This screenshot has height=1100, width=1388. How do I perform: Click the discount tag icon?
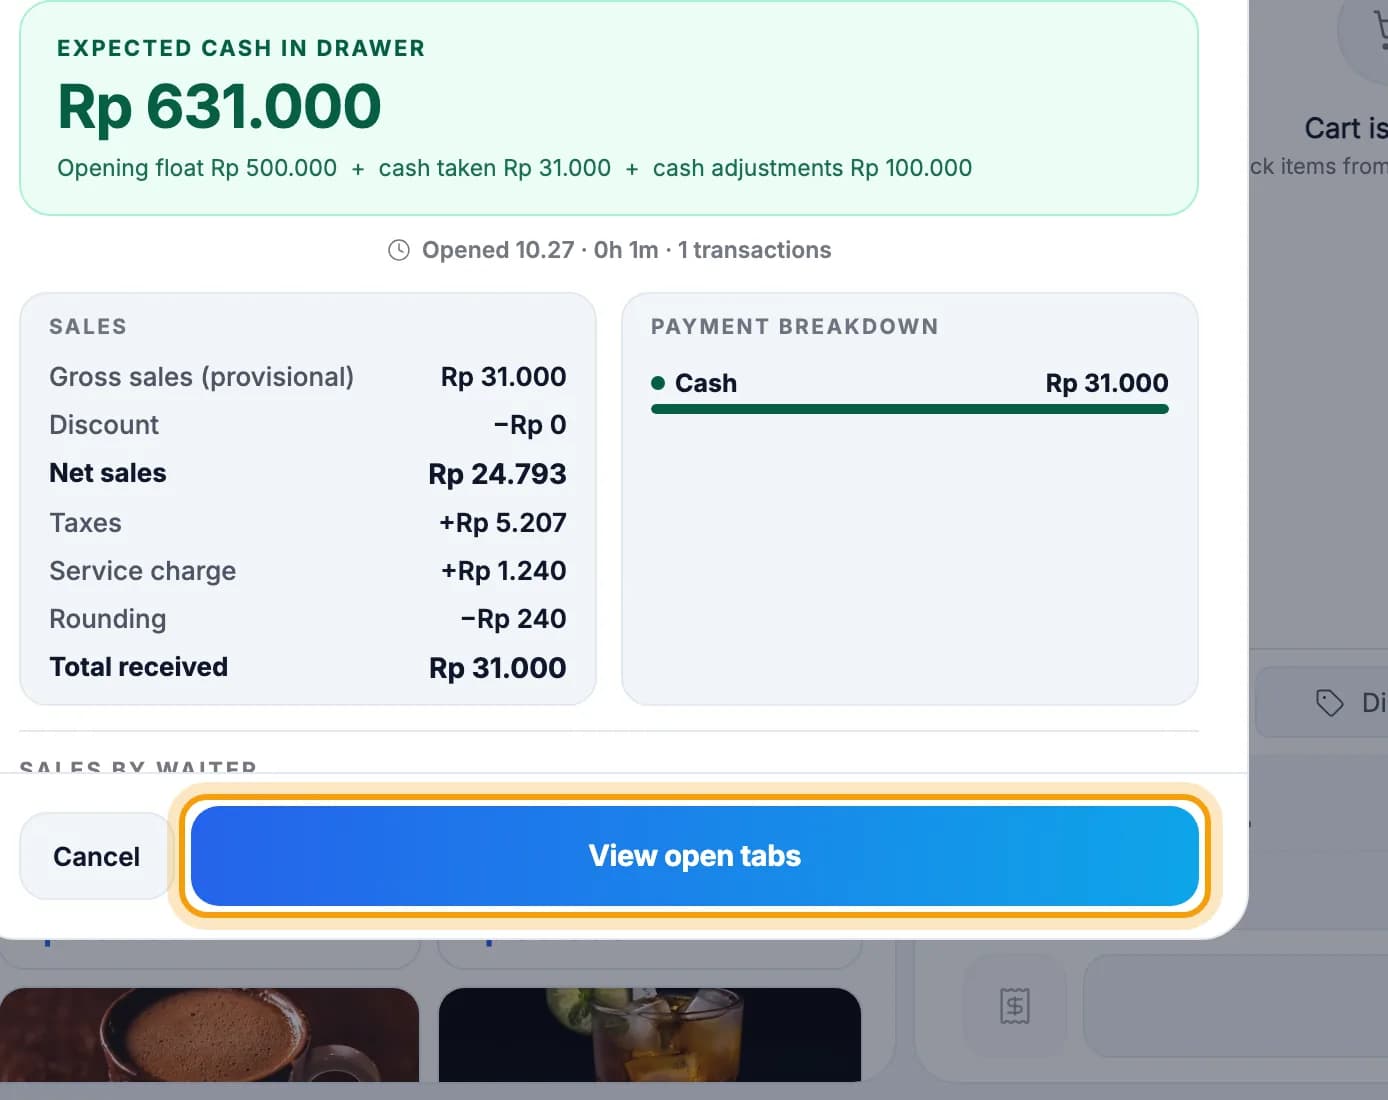(x=1329, y=703)
